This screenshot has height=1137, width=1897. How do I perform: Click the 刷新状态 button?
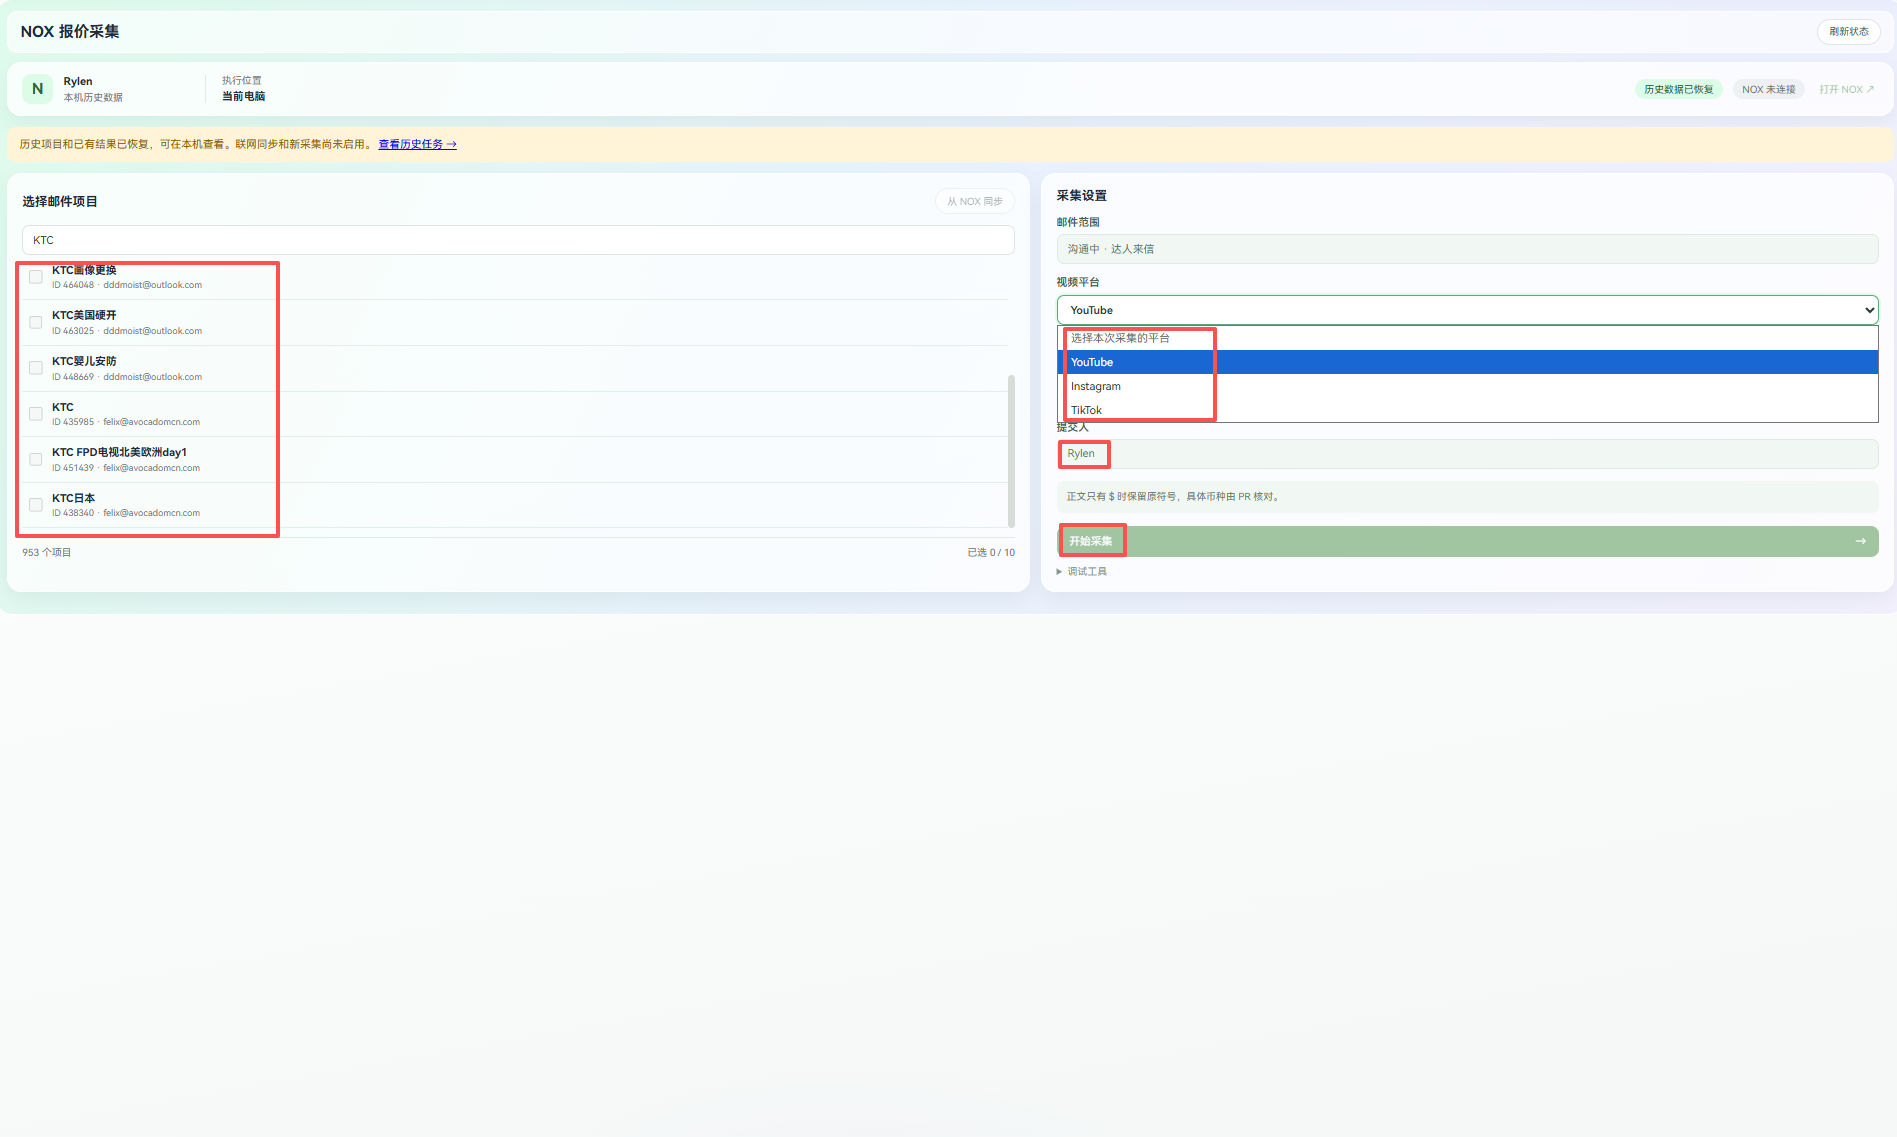click(x=1848, y=32)
